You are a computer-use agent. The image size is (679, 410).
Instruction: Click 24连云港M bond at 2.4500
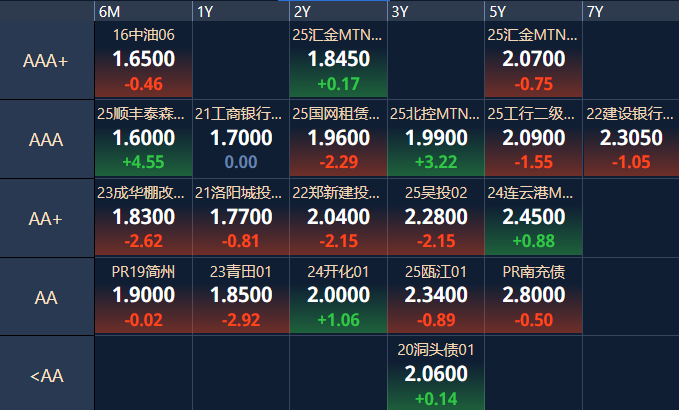(x=534, y=217)
